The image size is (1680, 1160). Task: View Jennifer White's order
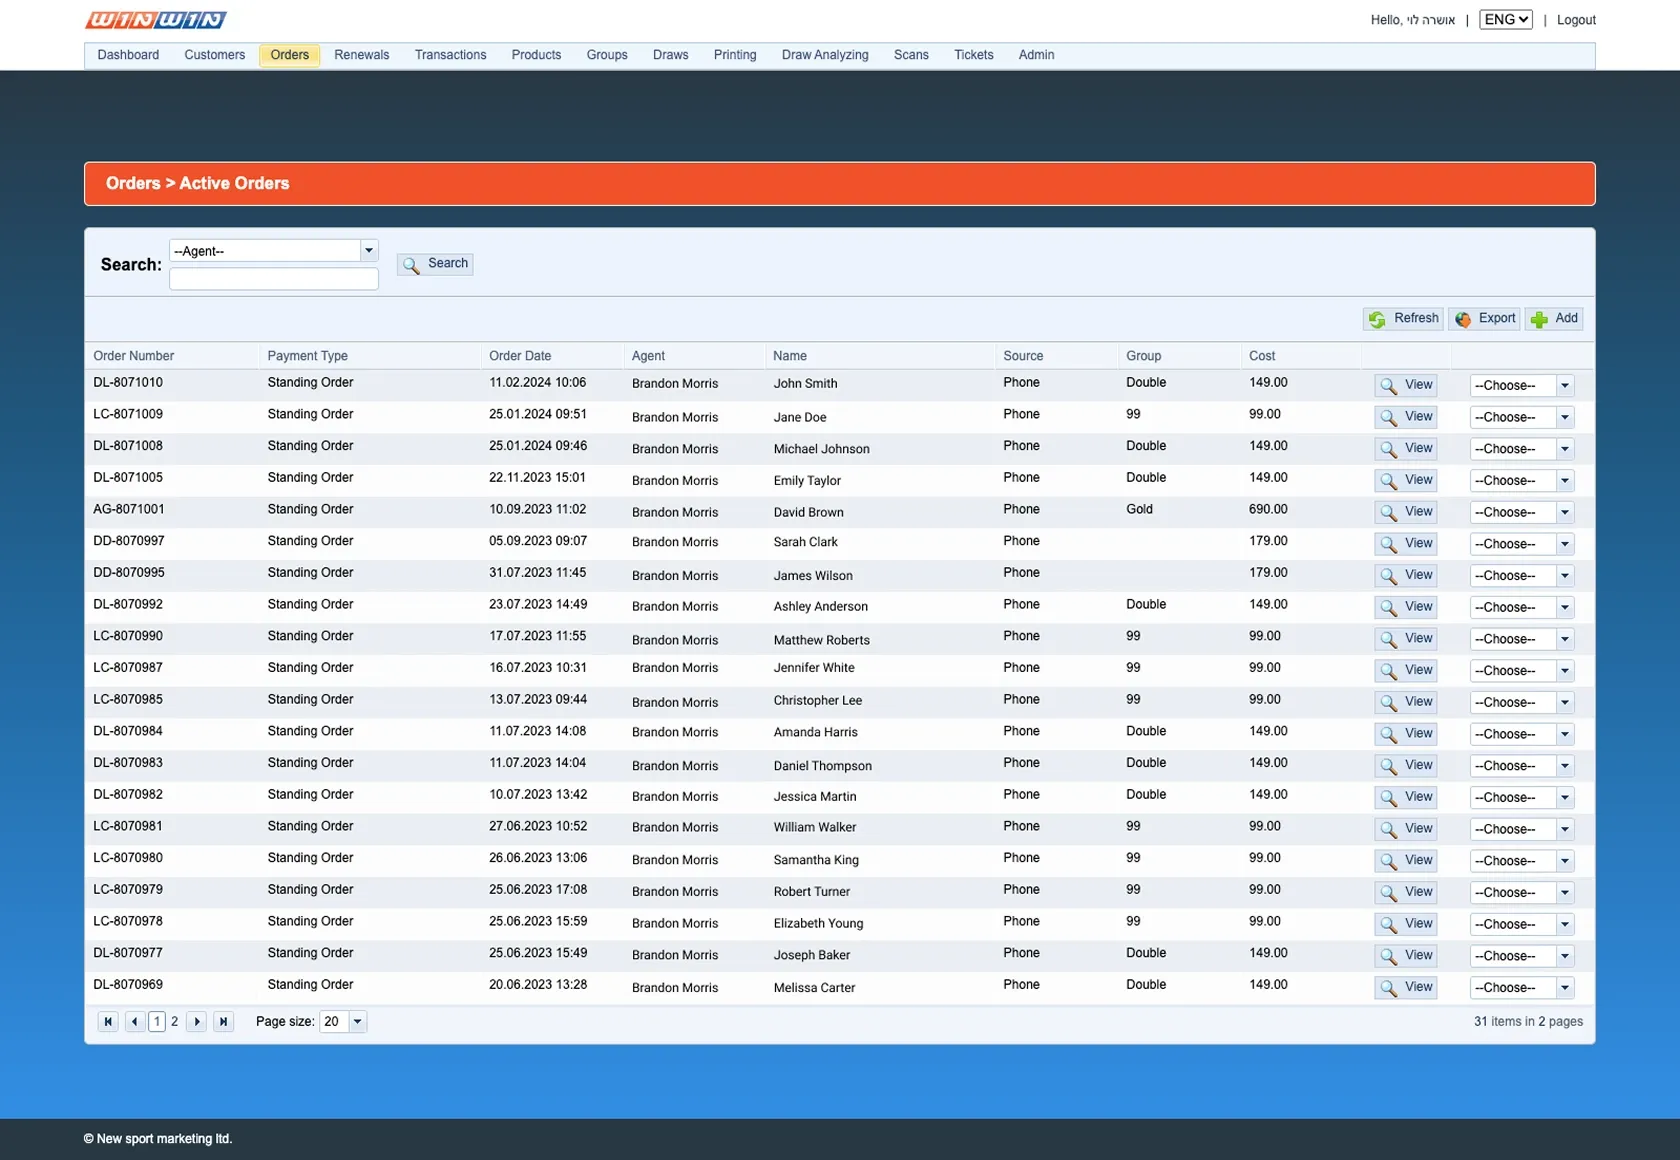pyautogui.click(x=1406, y=670)
